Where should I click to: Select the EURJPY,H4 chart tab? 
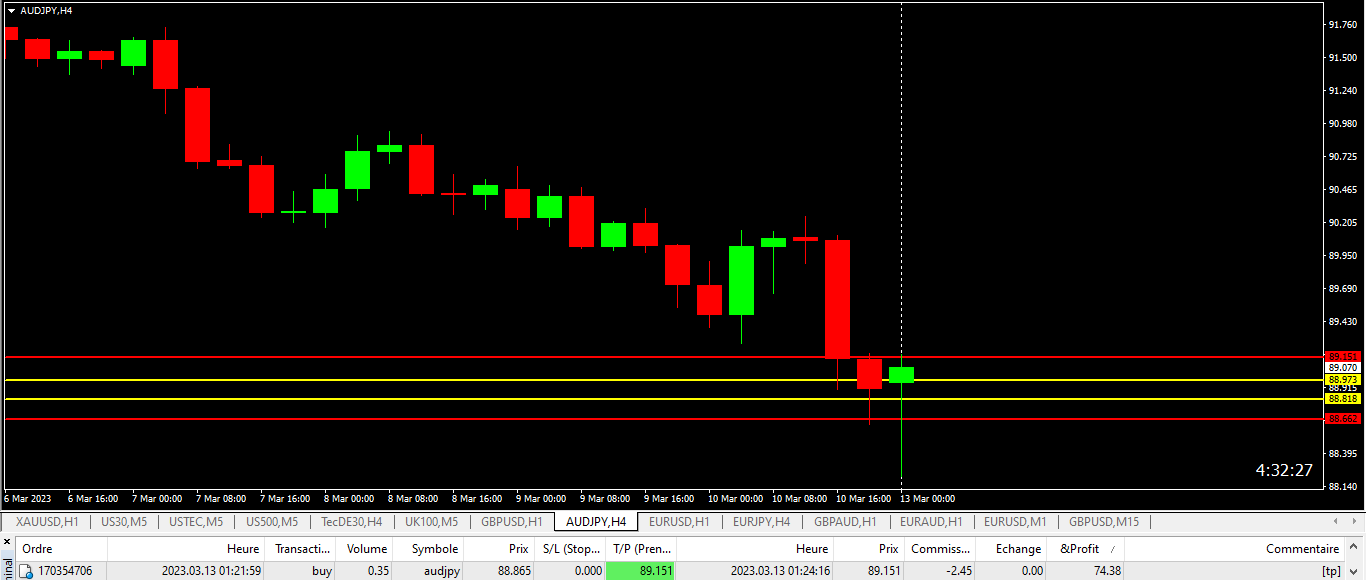pyautogui.click(x=761, y=522)
